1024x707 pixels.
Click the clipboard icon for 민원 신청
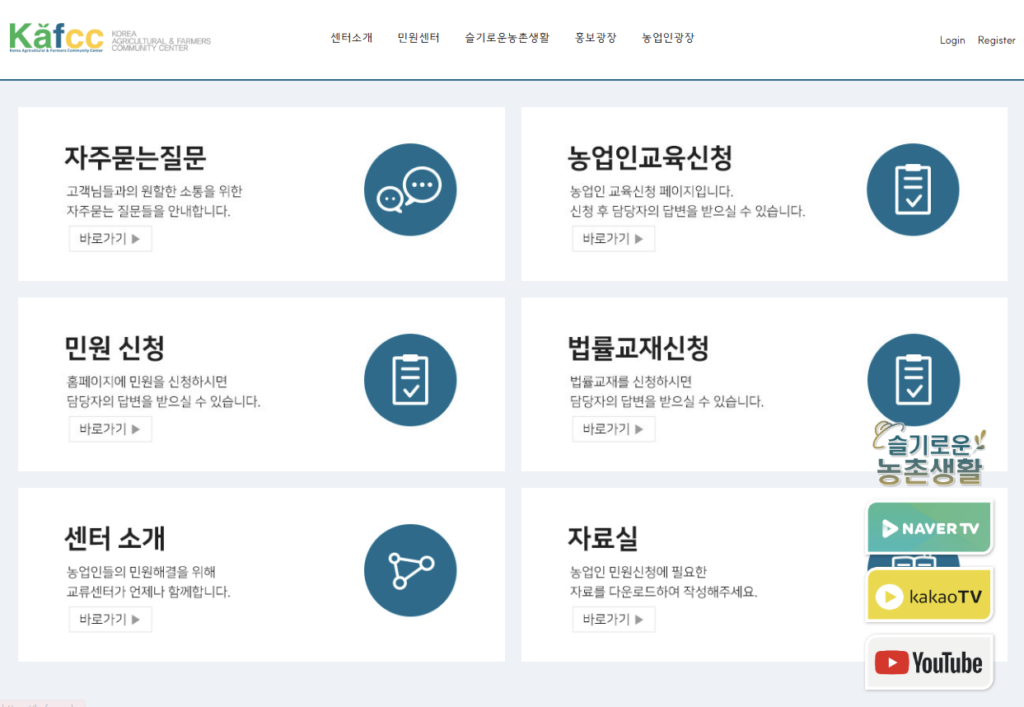point(410,380)
